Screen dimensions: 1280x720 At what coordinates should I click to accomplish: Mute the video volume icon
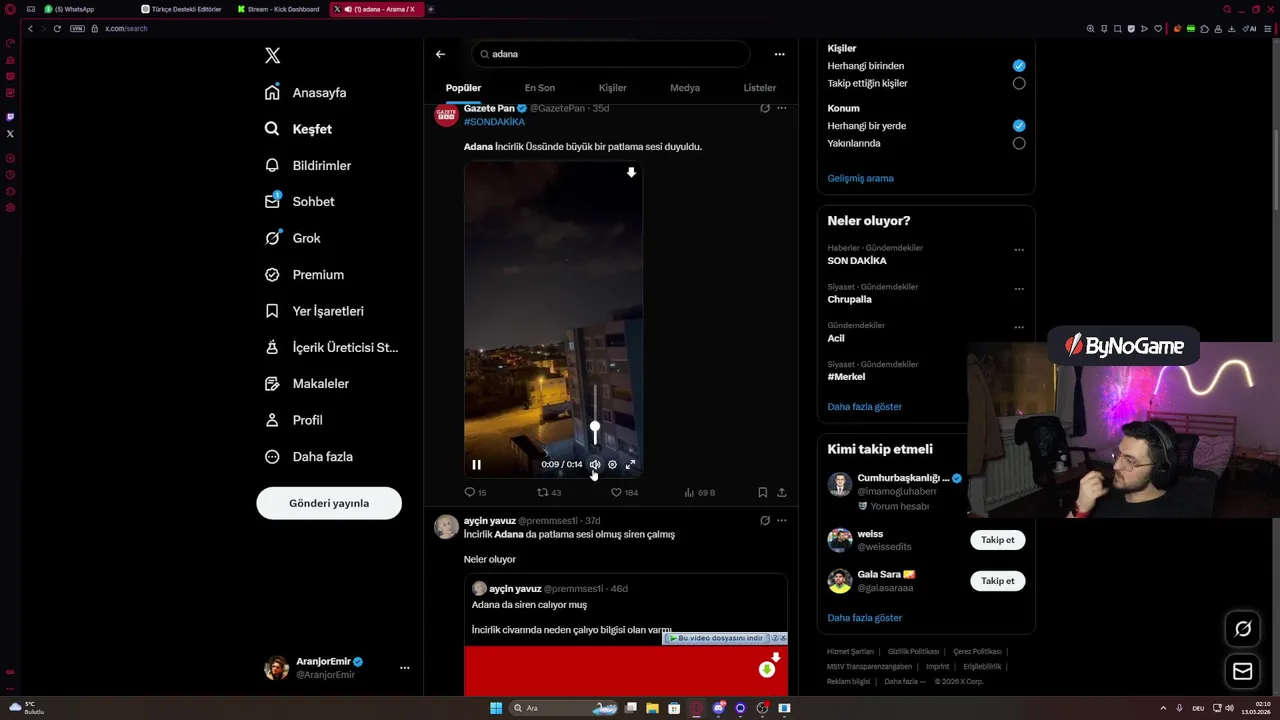[x=595, y=464]
